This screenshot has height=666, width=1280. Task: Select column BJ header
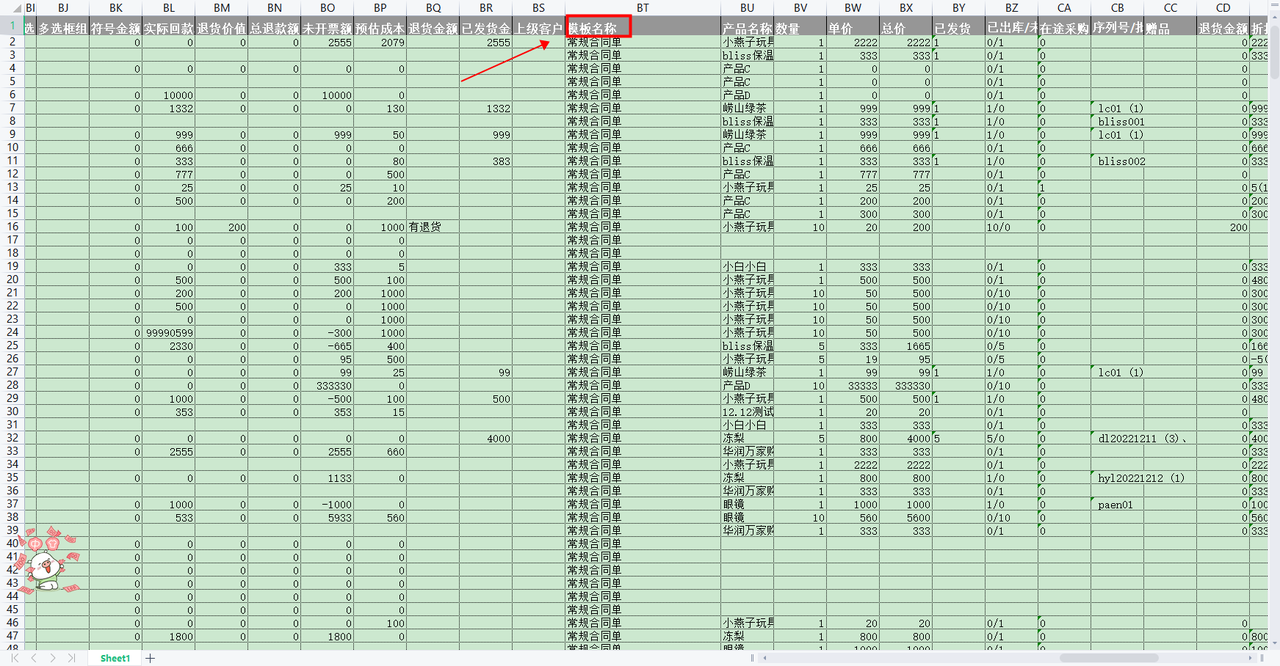(63, 8)
